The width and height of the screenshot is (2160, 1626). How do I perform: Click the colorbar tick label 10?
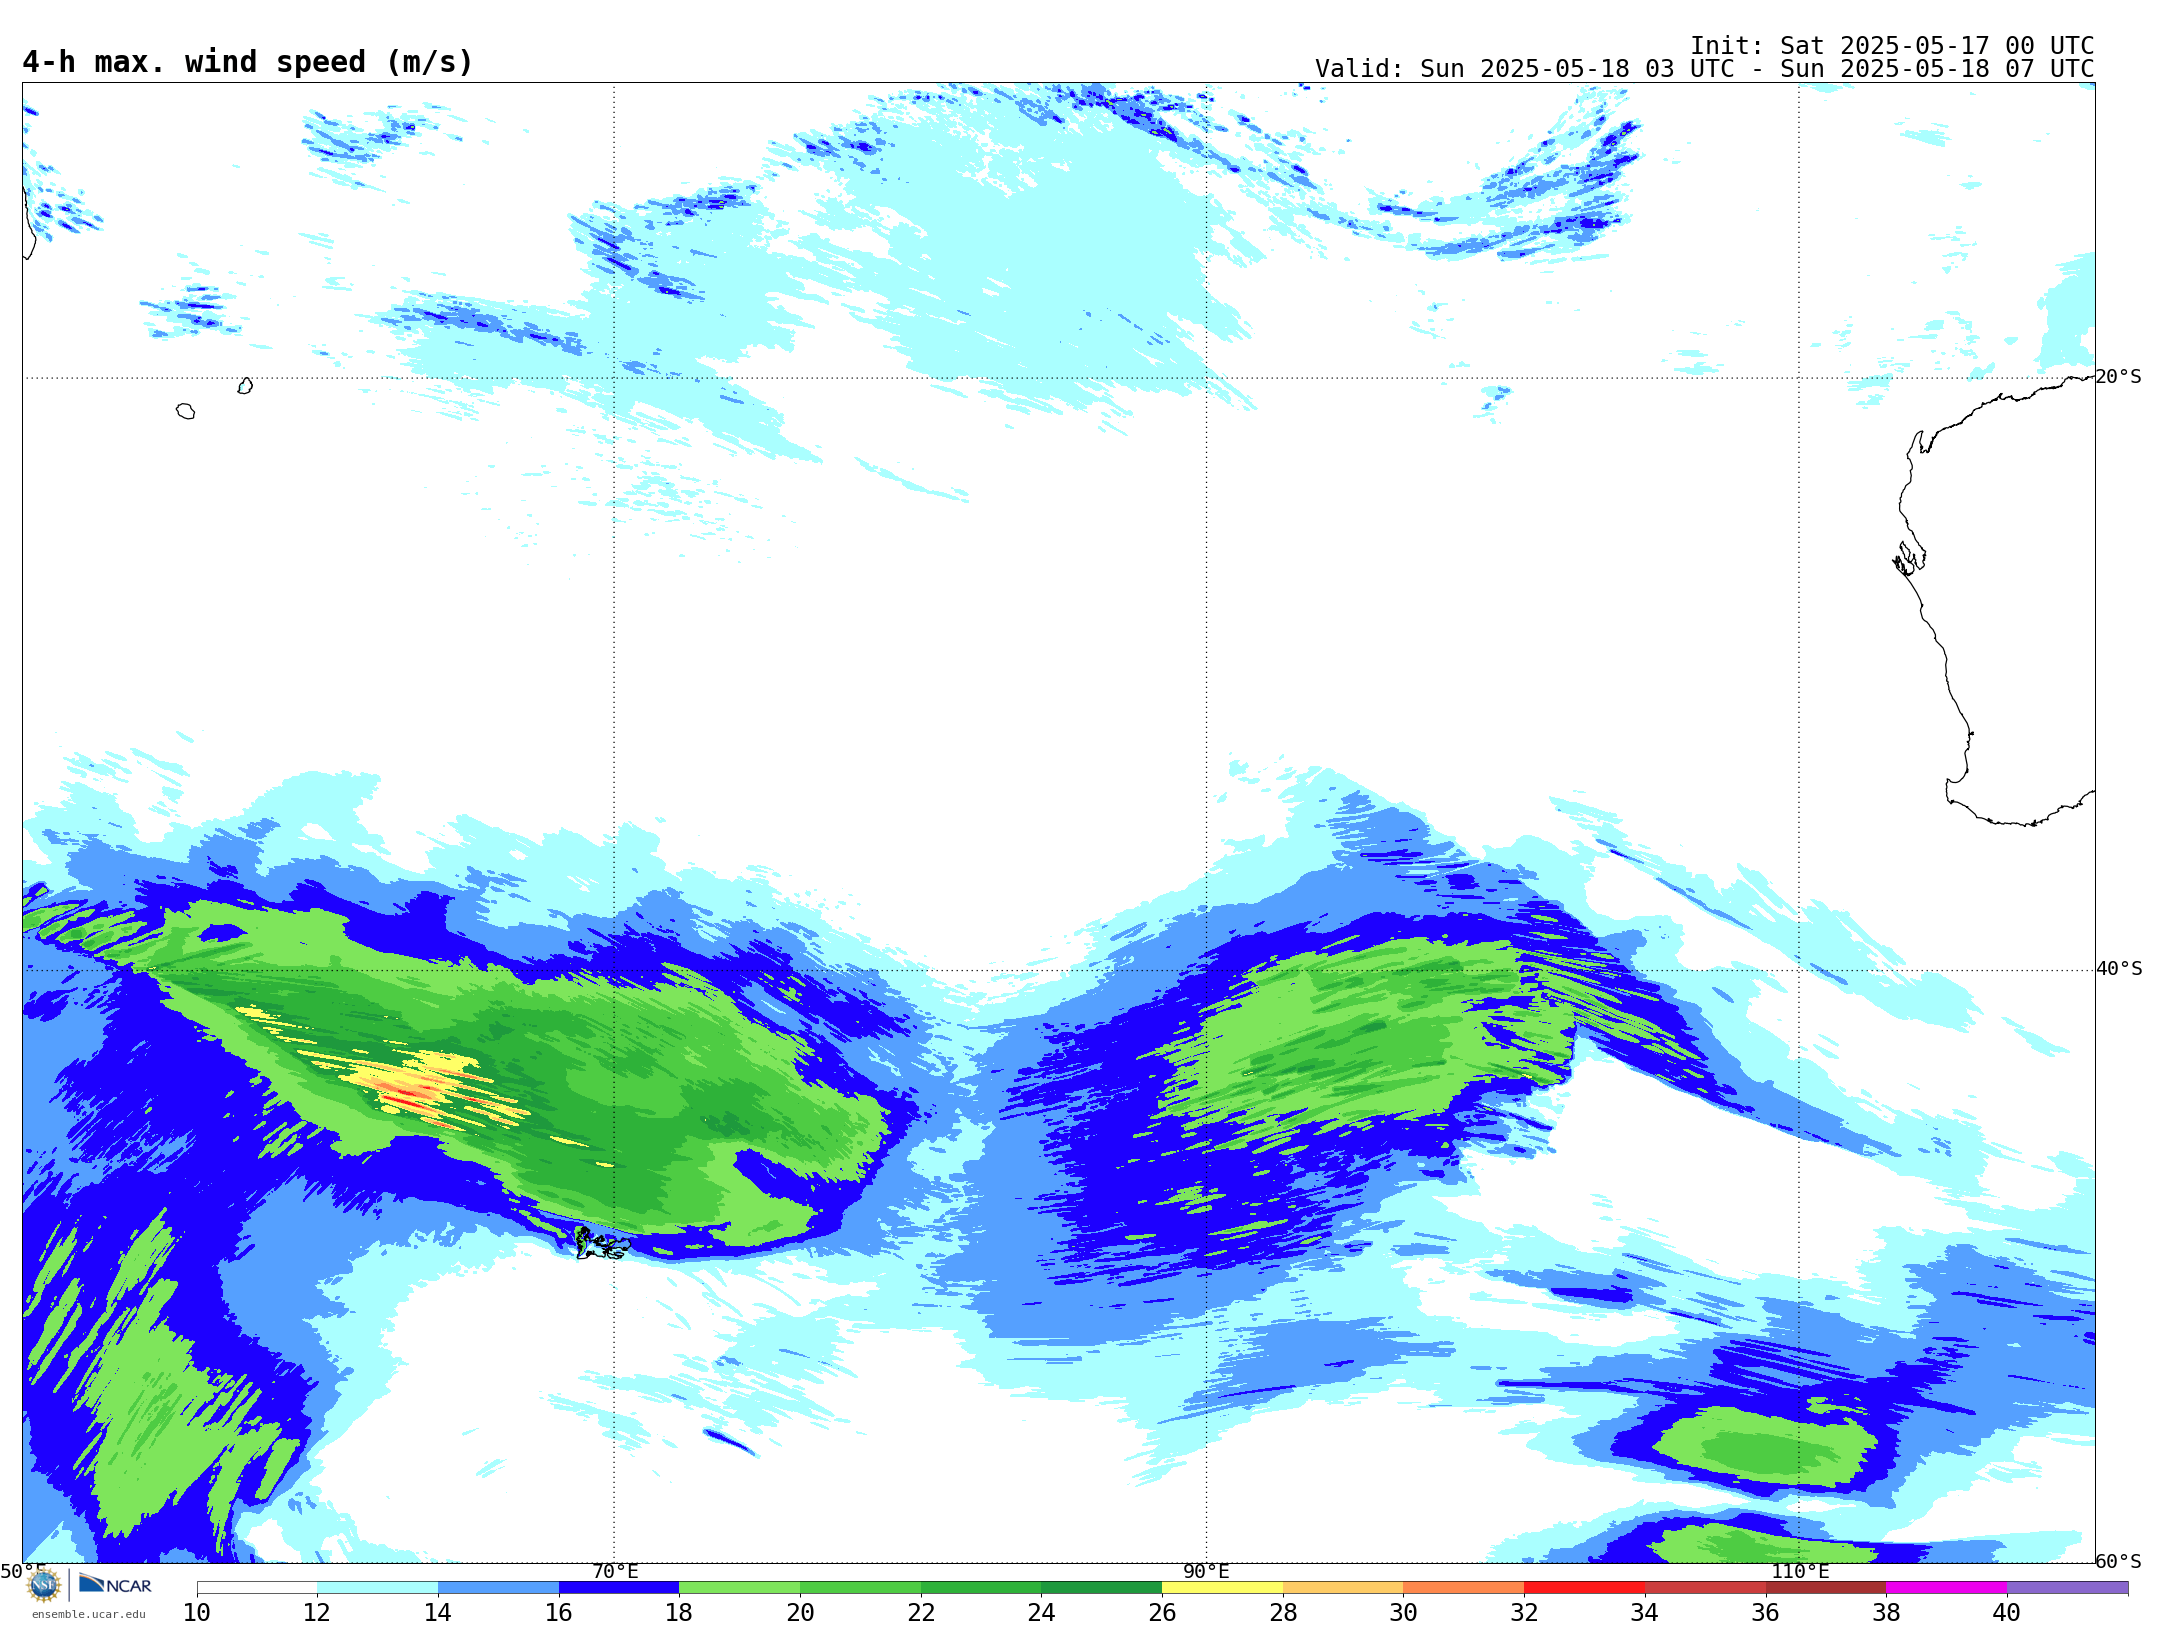tap(197, 1613)
